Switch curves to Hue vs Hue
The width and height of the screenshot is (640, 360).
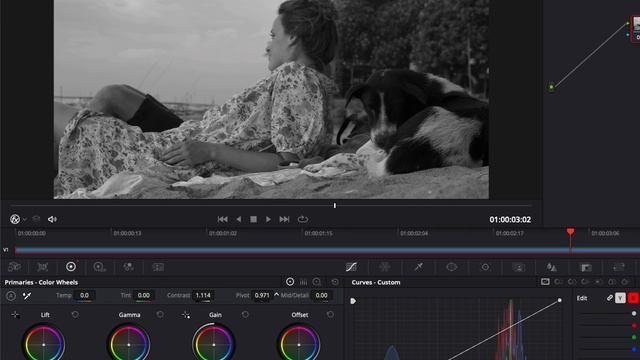click(x=558, y=282)
